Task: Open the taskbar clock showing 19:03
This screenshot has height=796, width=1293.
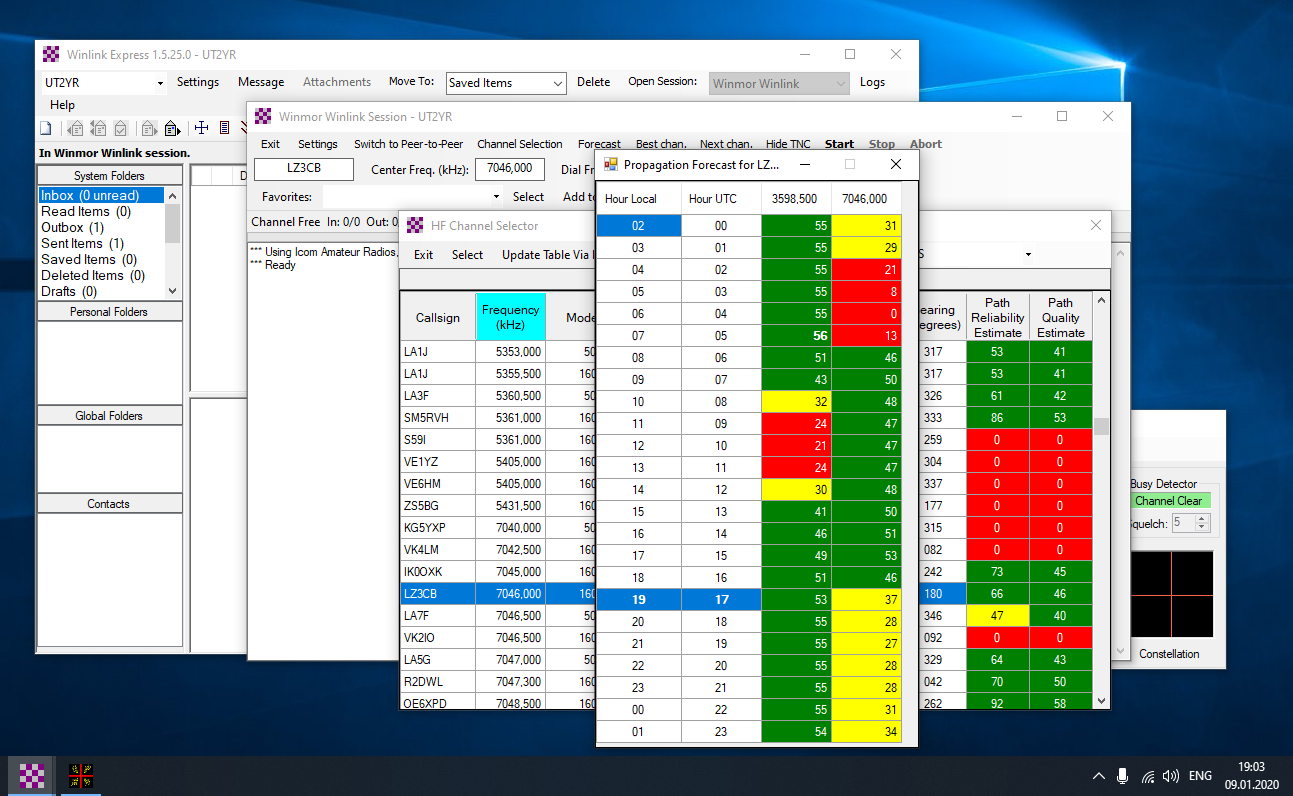Action: point(1251,776)
